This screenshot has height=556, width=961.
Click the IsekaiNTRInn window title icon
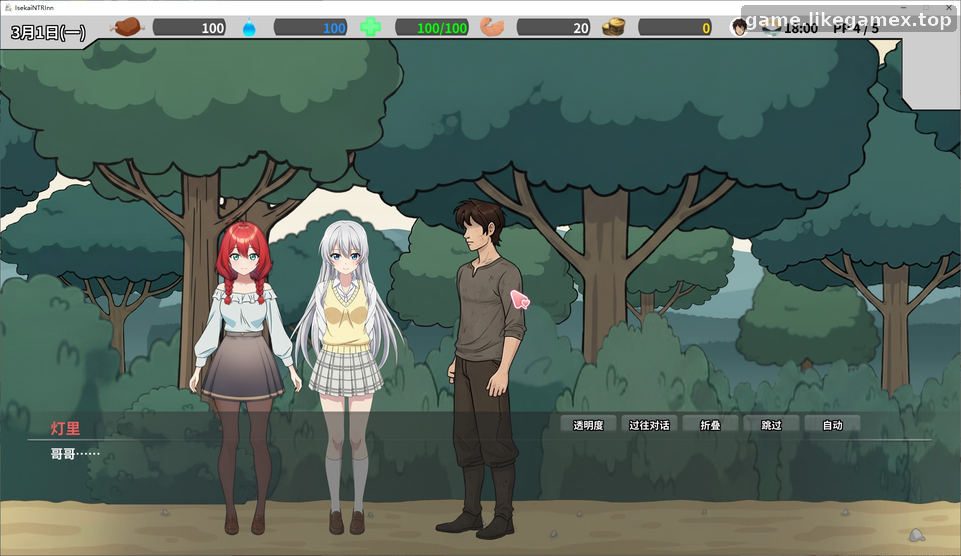[7, 7]
